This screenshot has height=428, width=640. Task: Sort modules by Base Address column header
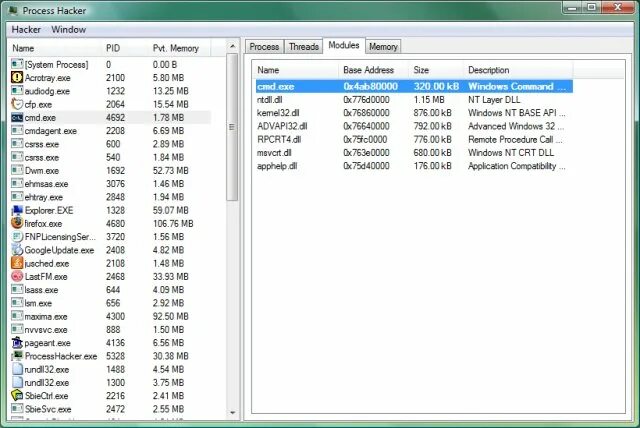[373, 70]
